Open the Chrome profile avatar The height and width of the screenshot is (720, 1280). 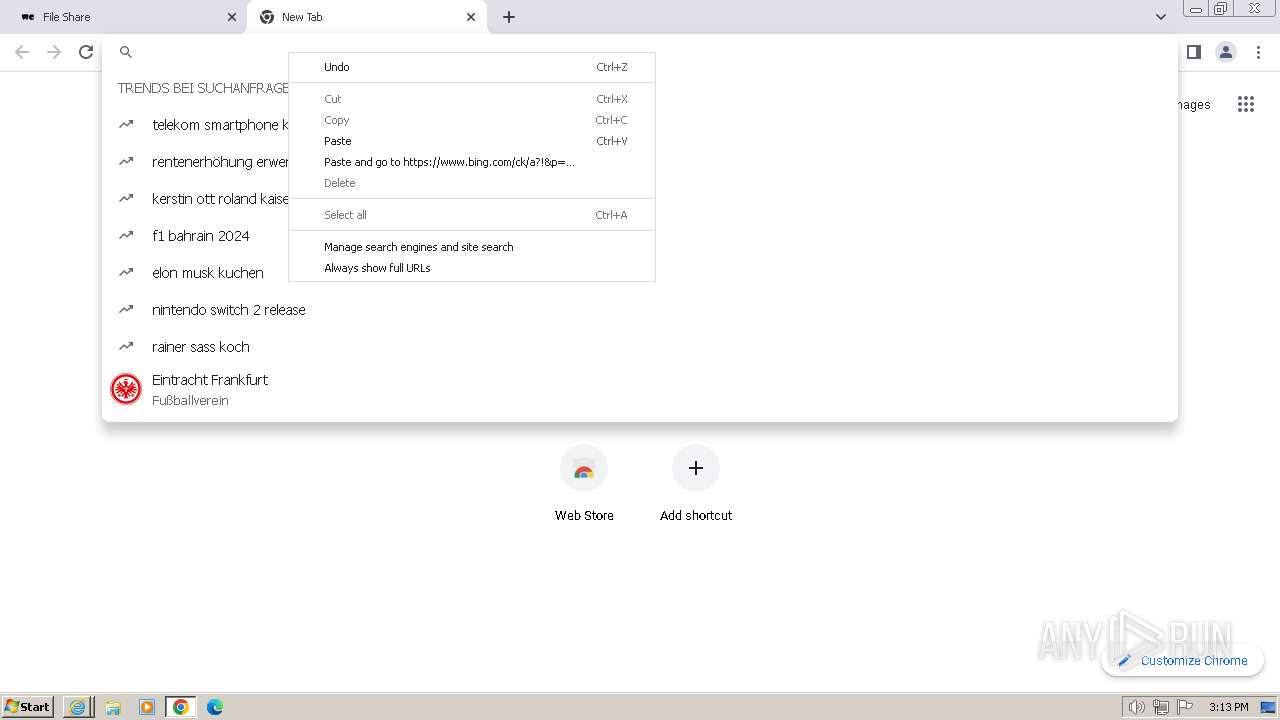1226,52
